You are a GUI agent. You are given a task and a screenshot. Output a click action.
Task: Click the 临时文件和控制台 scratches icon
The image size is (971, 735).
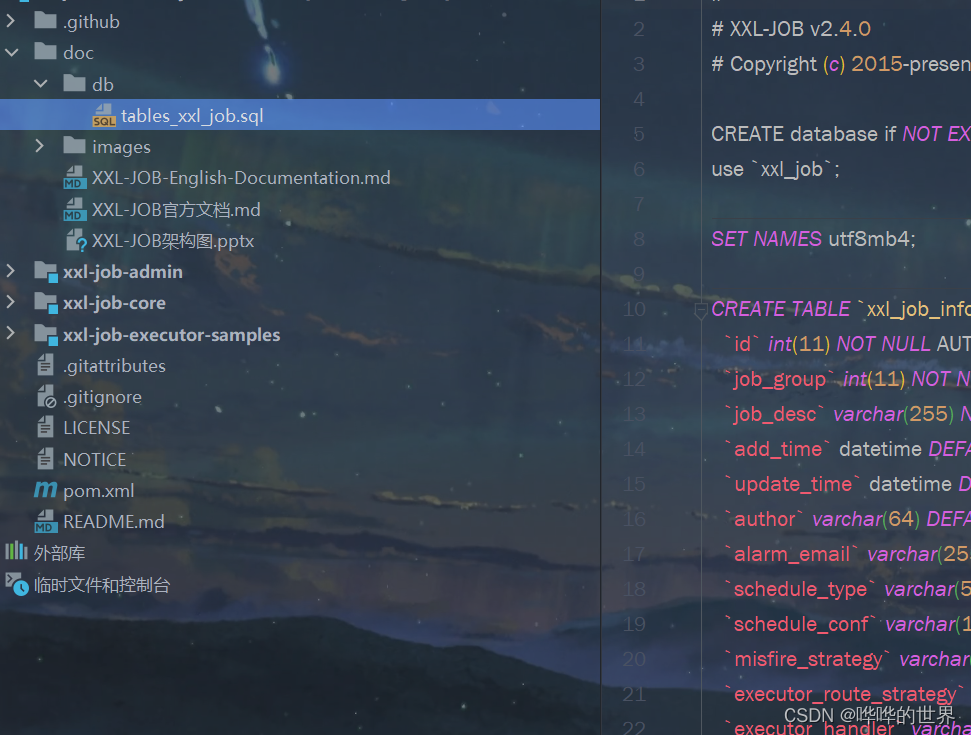point(17,583)
